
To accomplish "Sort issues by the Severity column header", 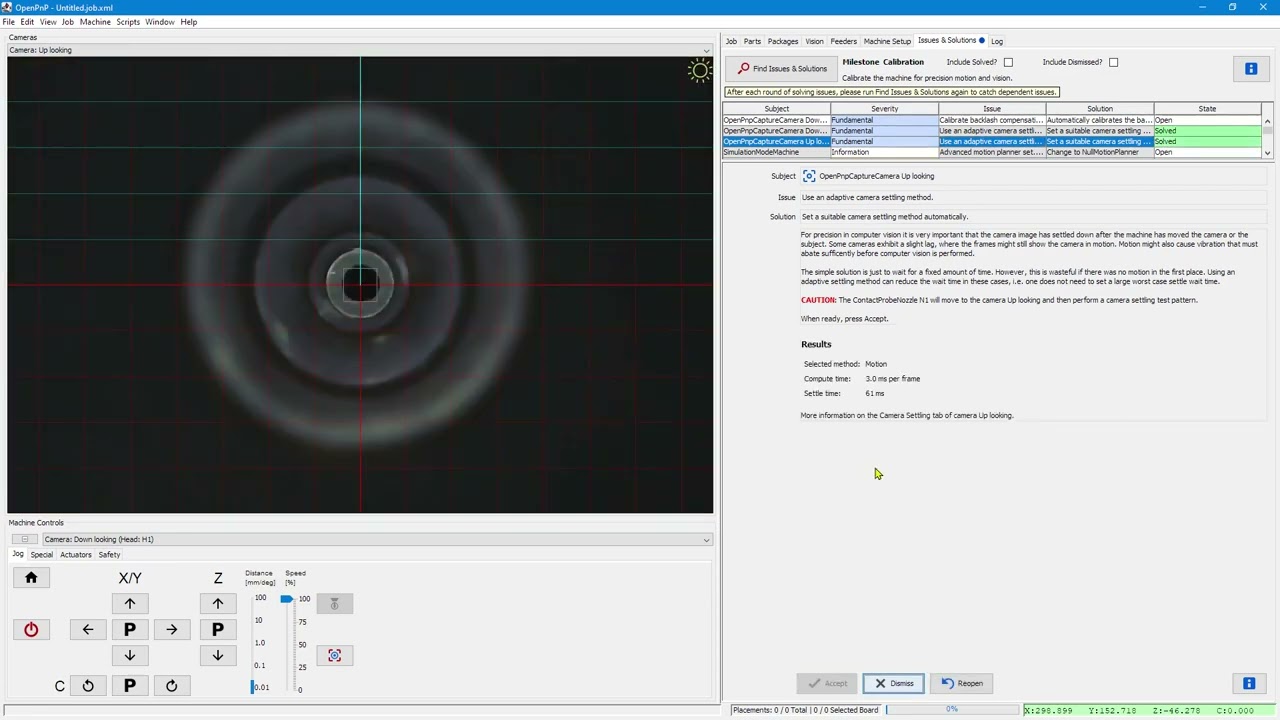I will [x=884, y=109].
